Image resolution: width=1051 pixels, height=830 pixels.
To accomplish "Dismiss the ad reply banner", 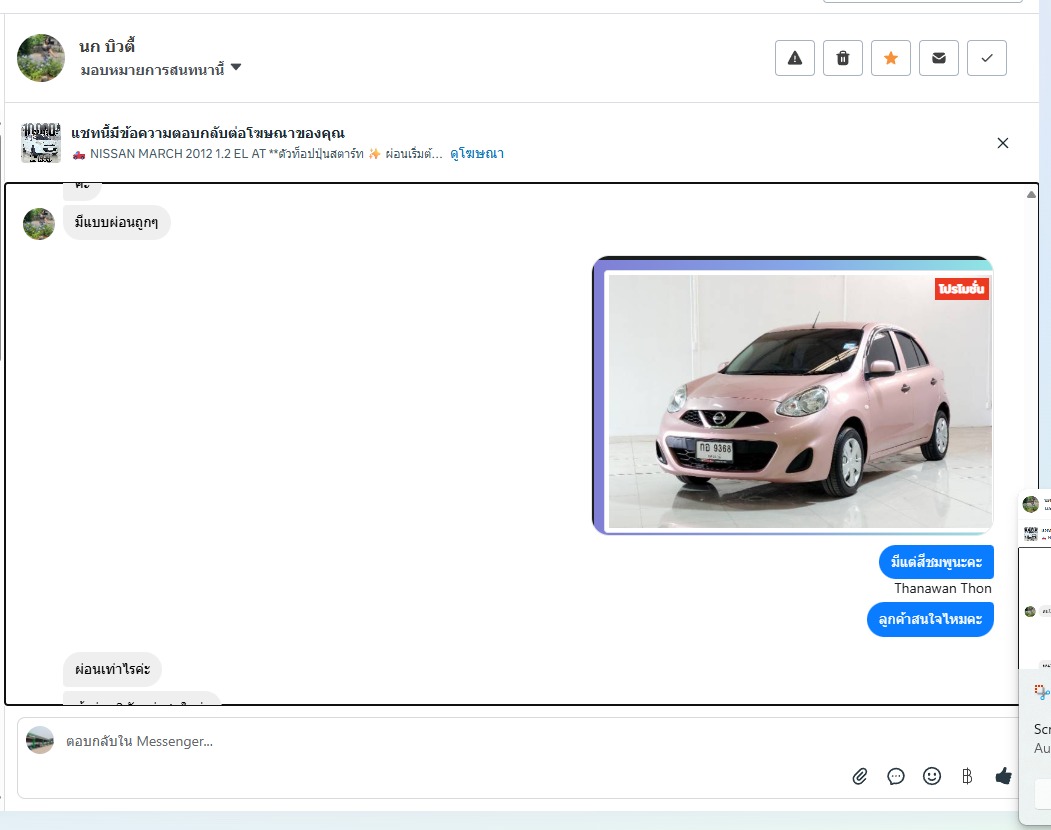I will [1003, 143].
